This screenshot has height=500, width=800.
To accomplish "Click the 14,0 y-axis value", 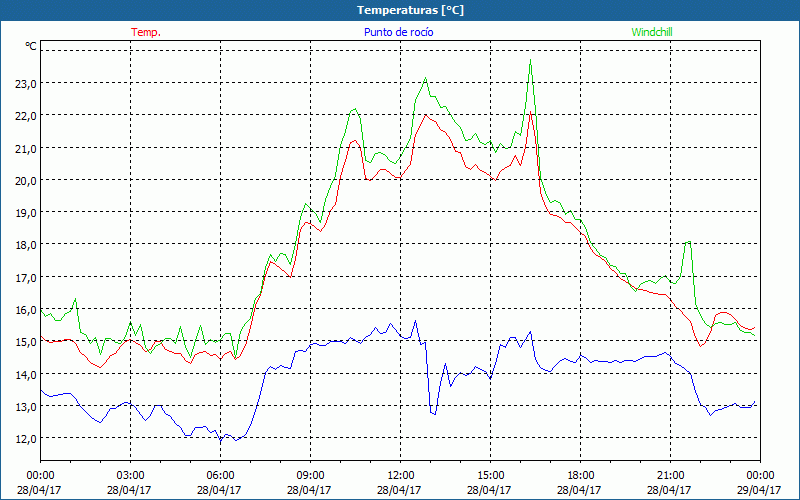I will point(25,375).
